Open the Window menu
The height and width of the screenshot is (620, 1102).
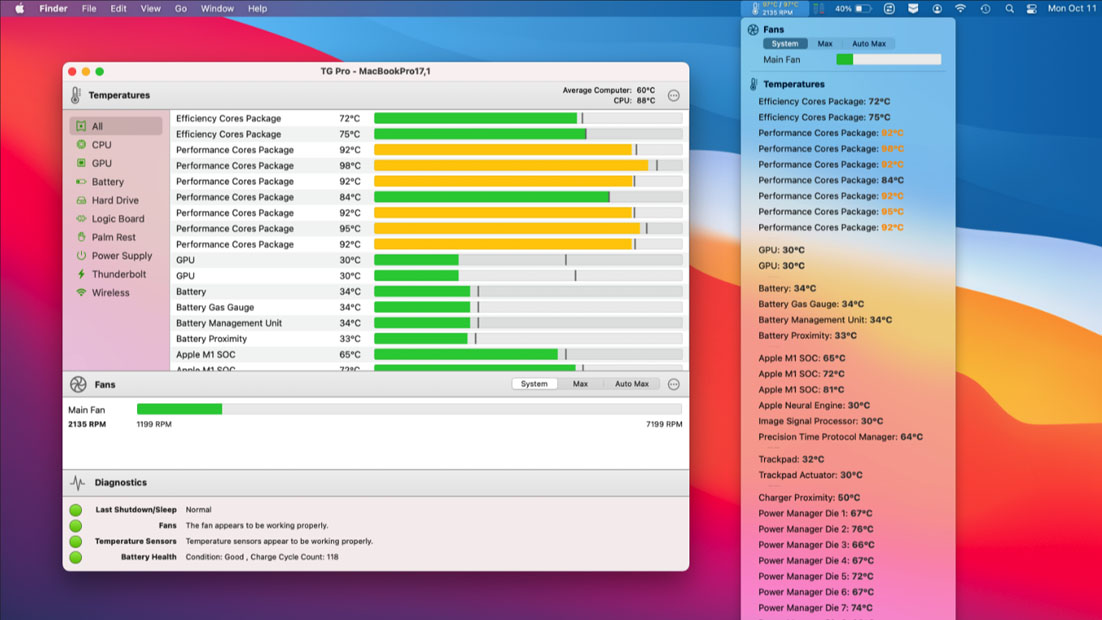pos(217,8)
